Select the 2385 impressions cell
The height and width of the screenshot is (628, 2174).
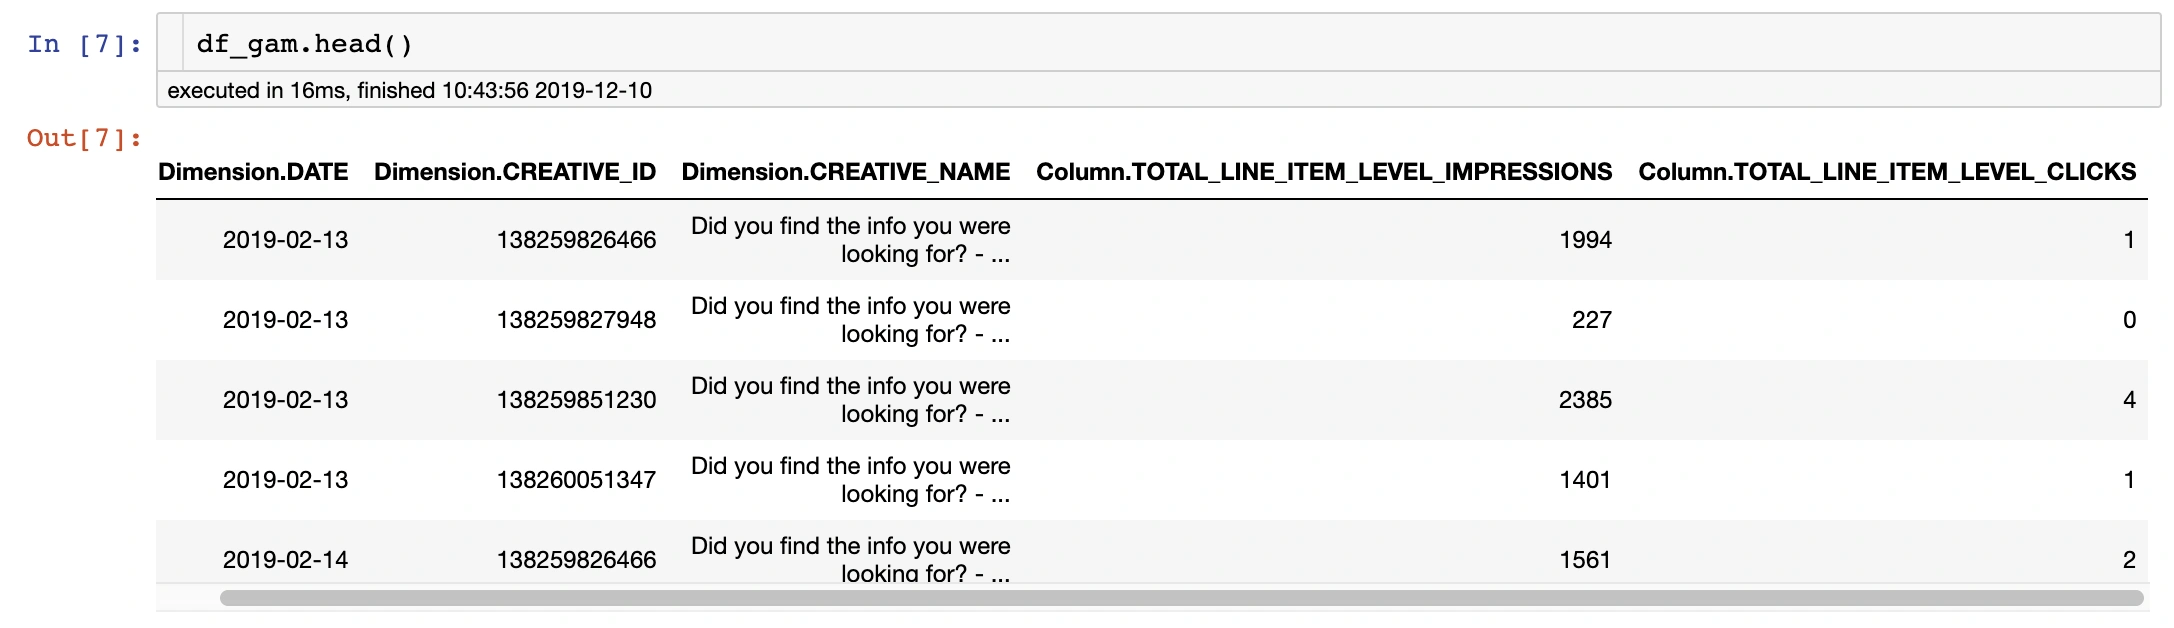(x=1585, y=400)
